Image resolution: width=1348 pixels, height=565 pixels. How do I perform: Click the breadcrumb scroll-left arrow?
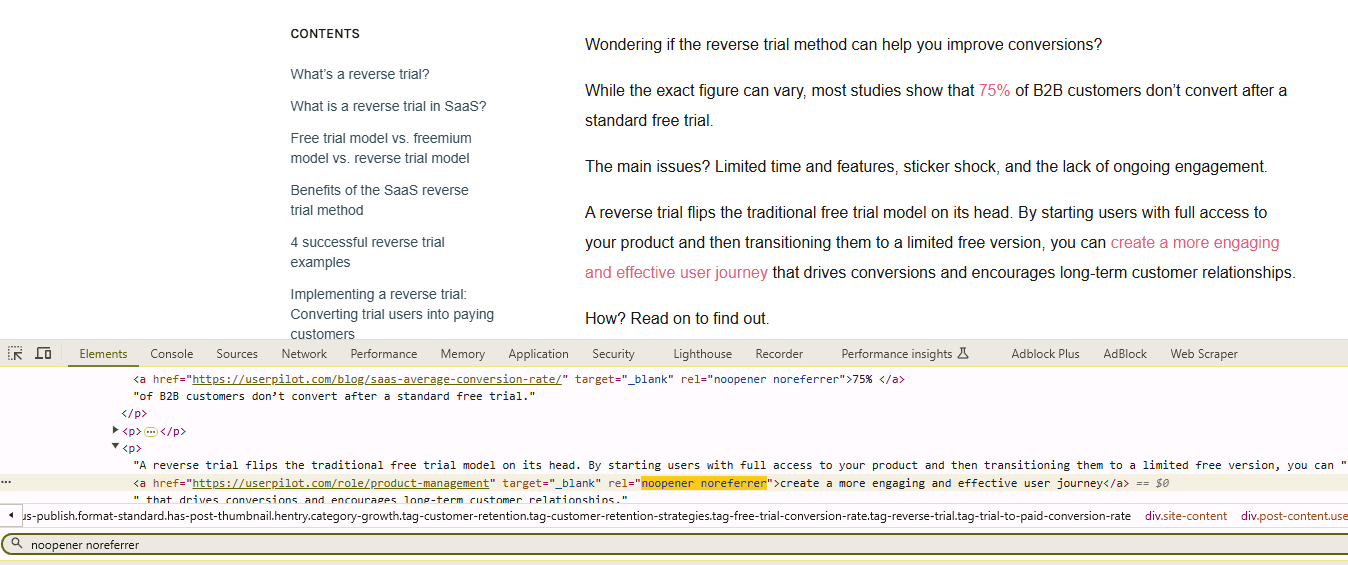[x=10, y=516]
